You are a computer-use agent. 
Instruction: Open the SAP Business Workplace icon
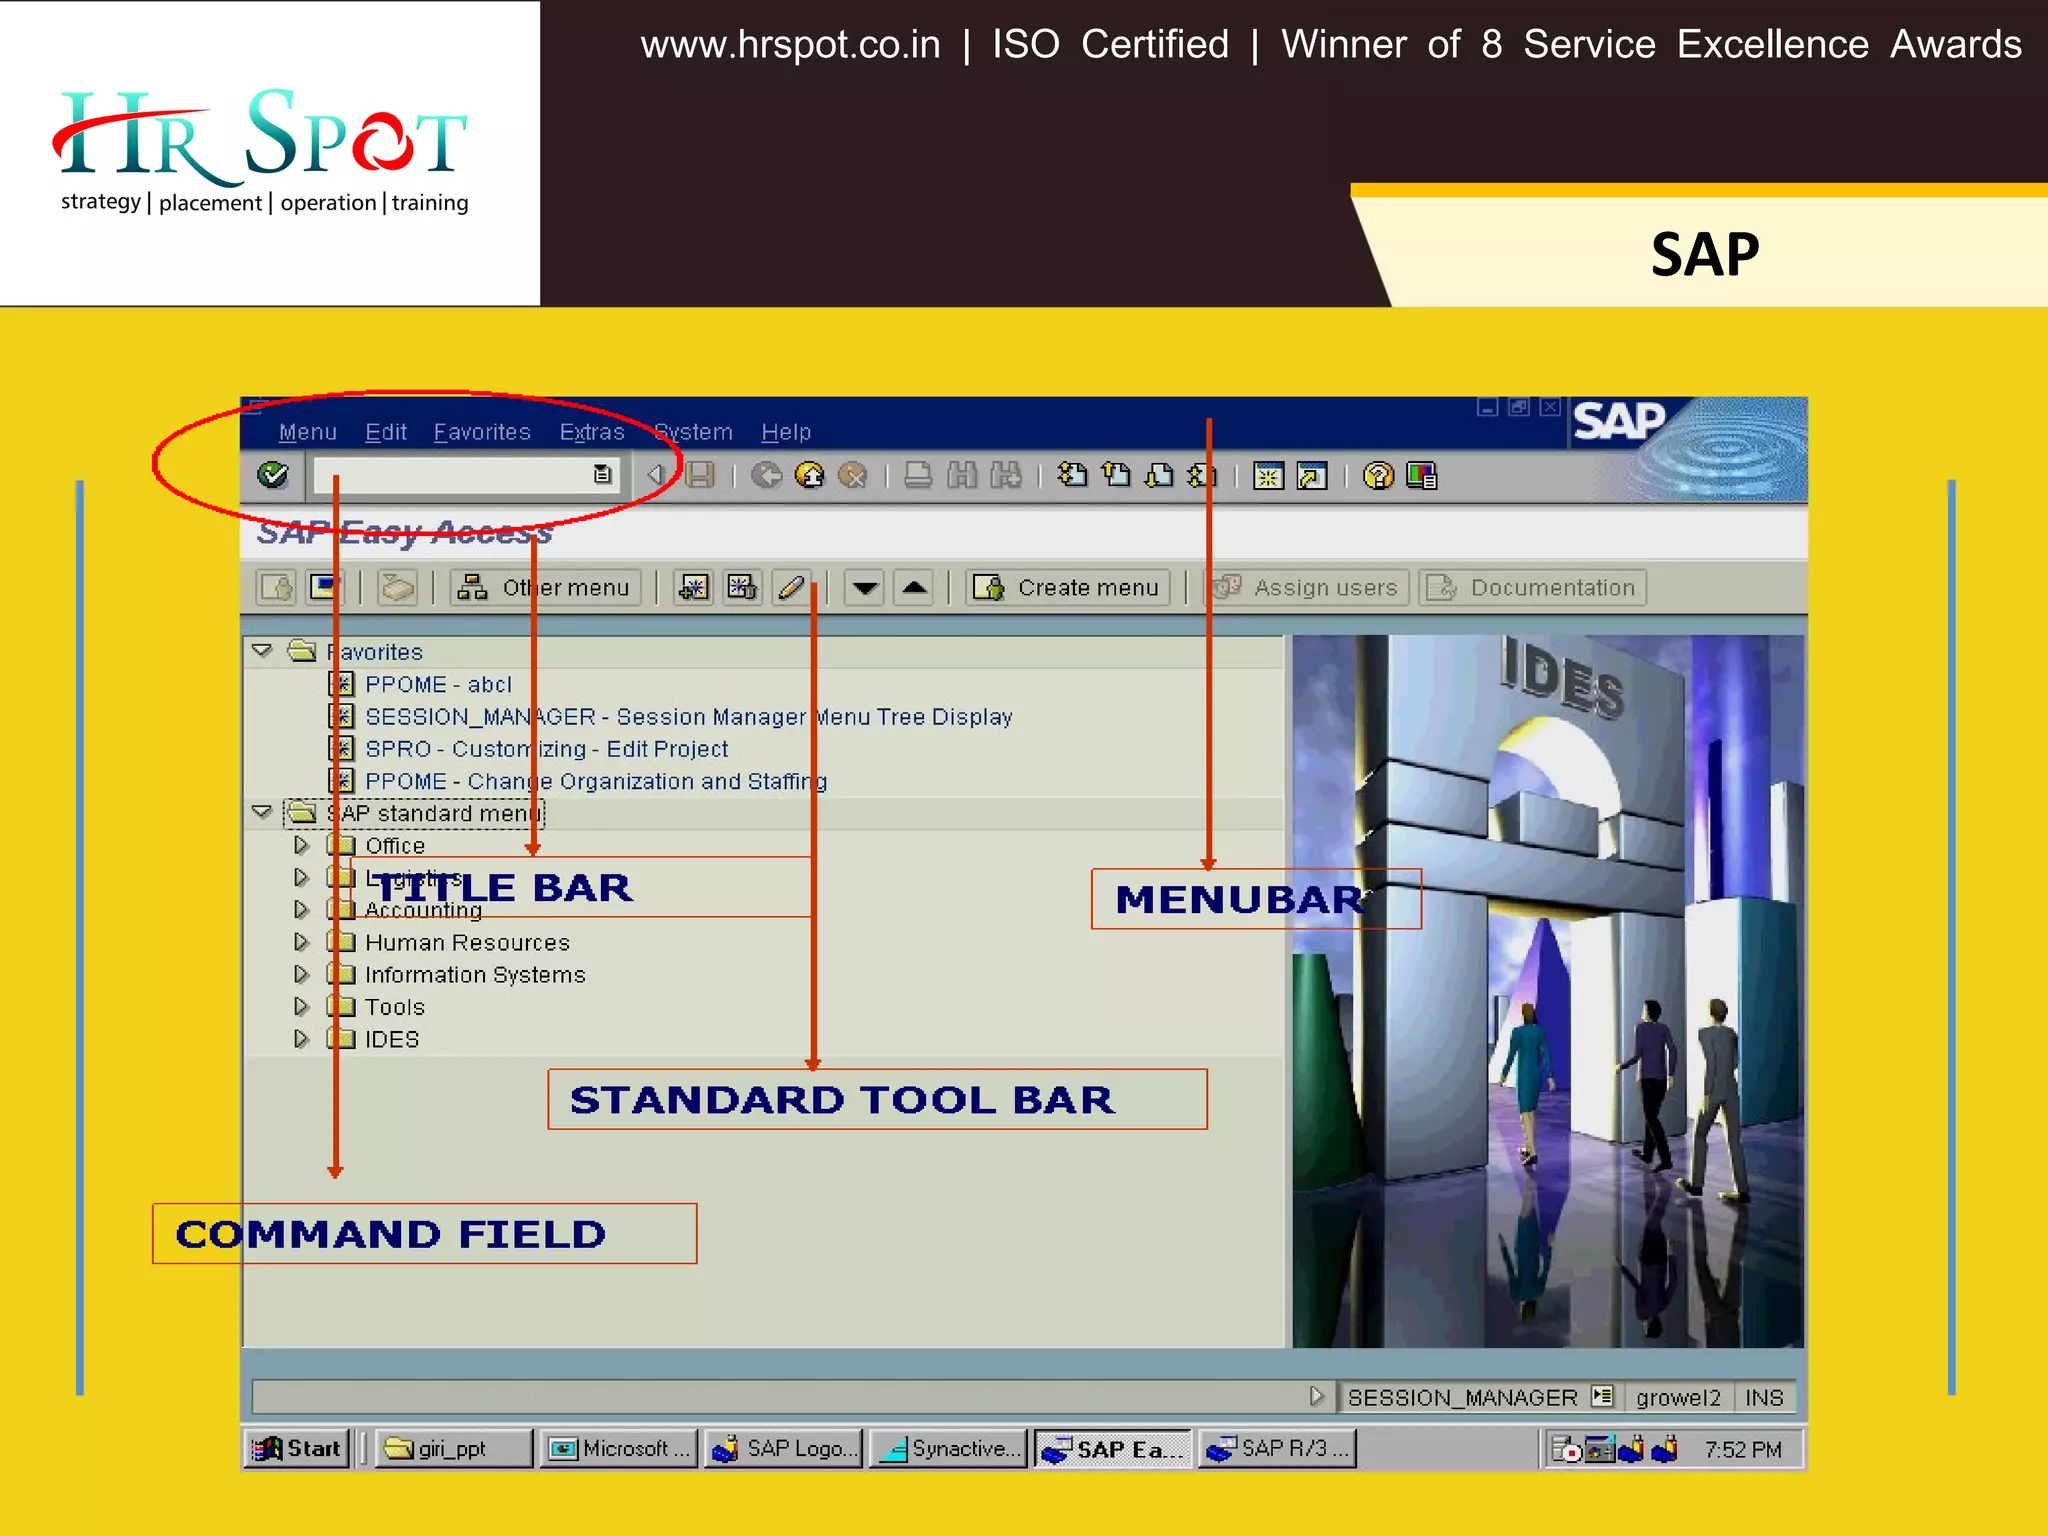(397, 587)
